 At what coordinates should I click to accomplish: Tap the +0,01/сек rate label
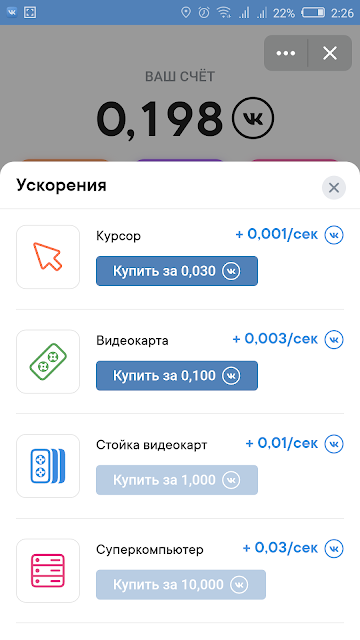point(282,443)
